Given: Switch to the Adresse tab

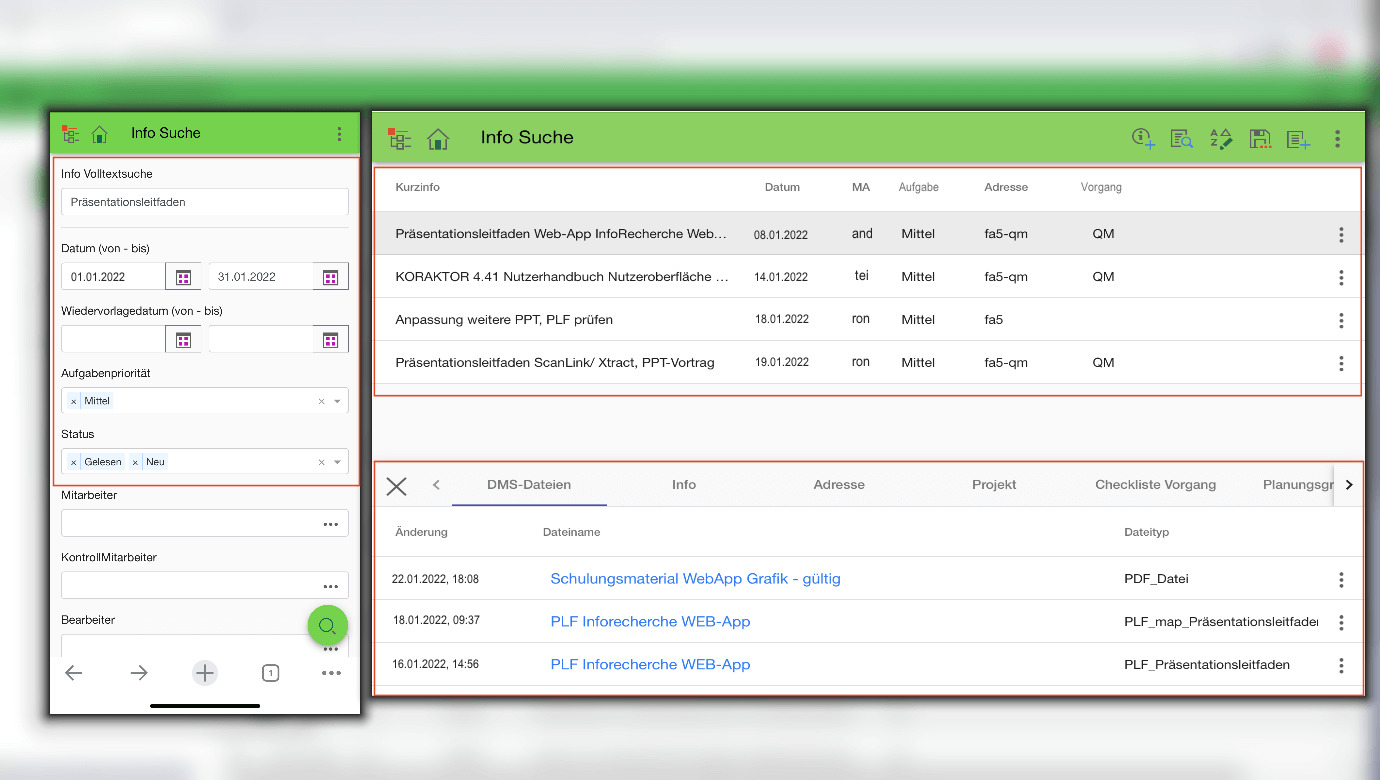Looking at the screenshot, I should tap(838, 485).
